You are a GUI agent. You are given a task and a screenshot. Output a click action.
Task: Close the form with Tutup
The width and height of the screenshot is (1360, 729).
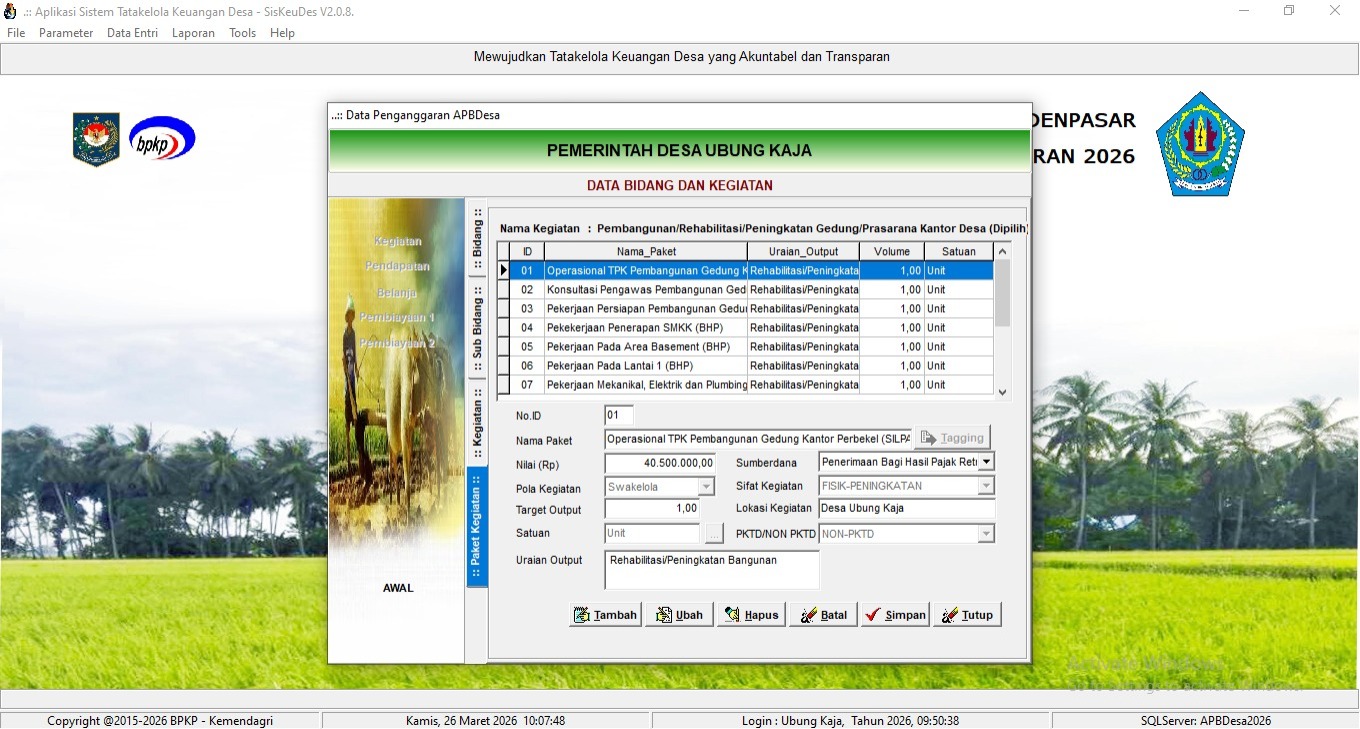click(967, 615)
